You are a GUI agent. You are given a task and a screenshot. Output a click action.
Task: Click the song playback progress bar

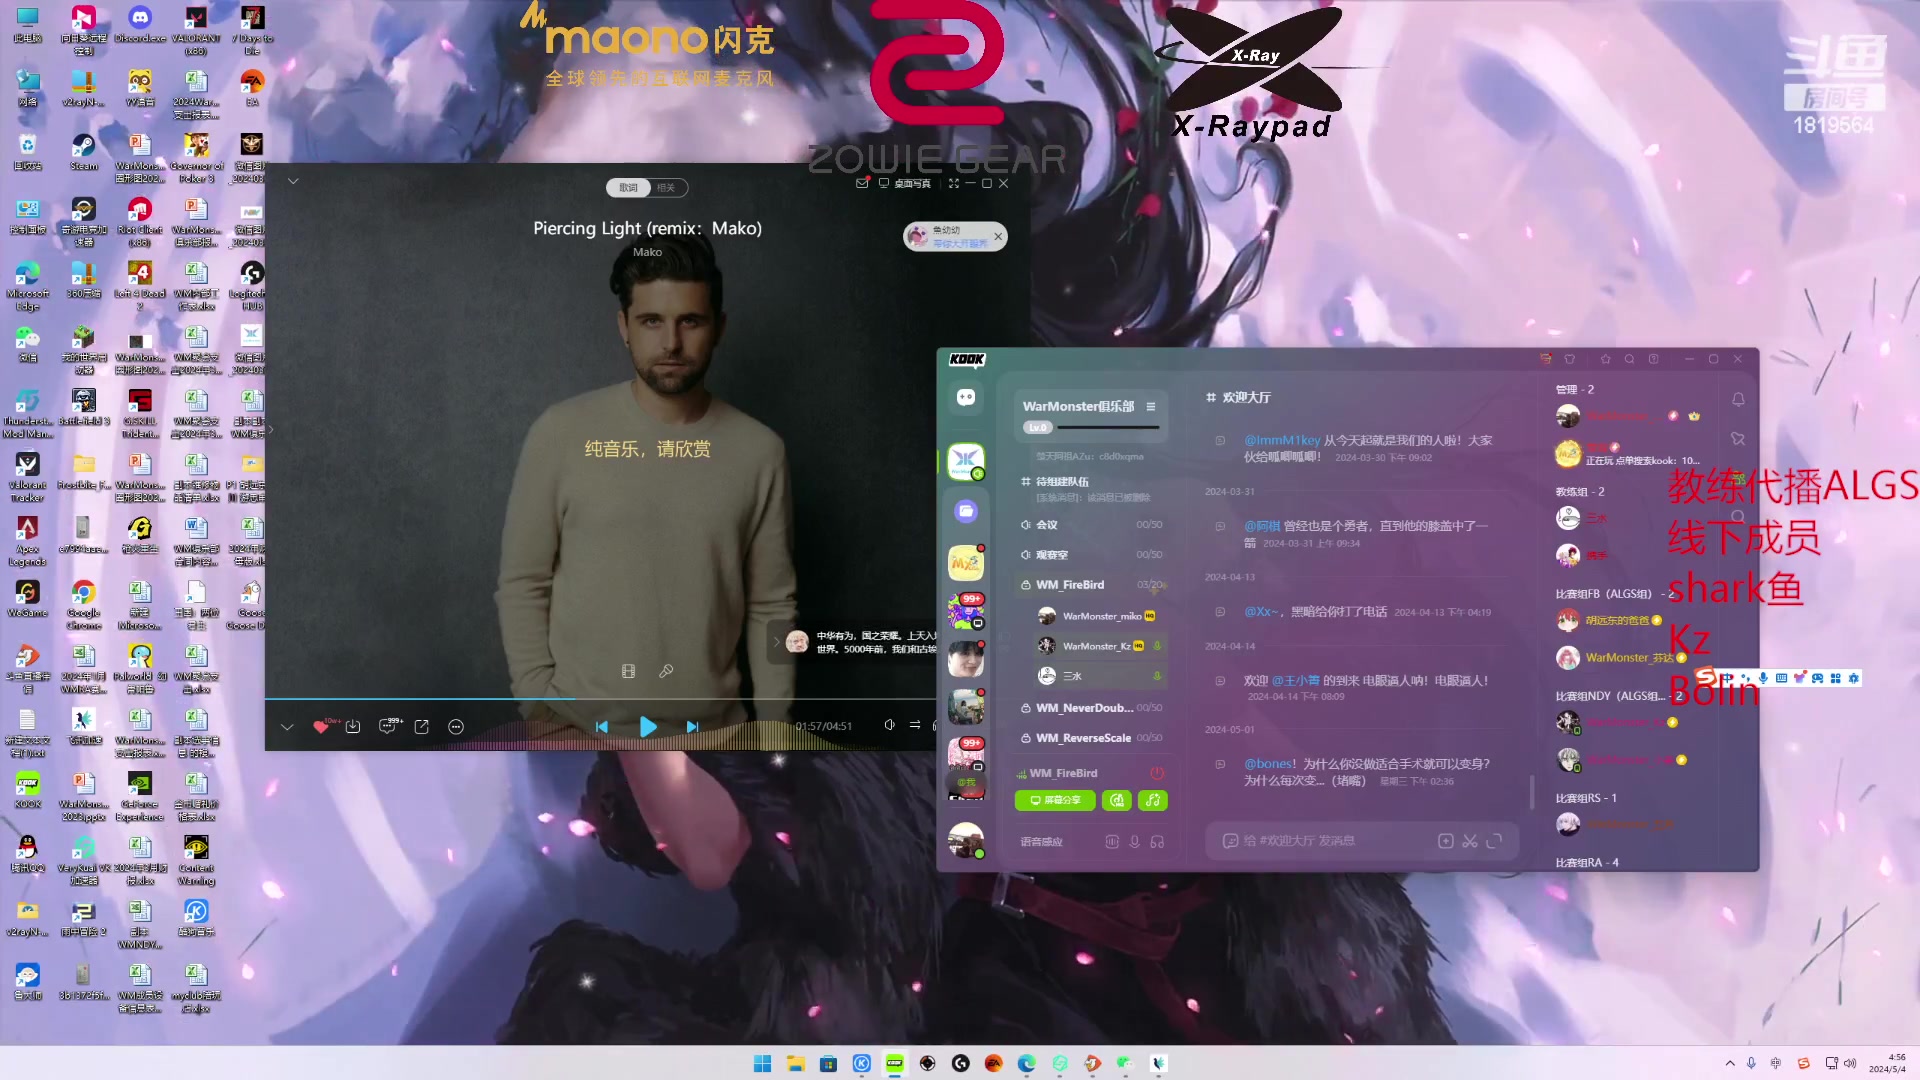coord(600,698)
